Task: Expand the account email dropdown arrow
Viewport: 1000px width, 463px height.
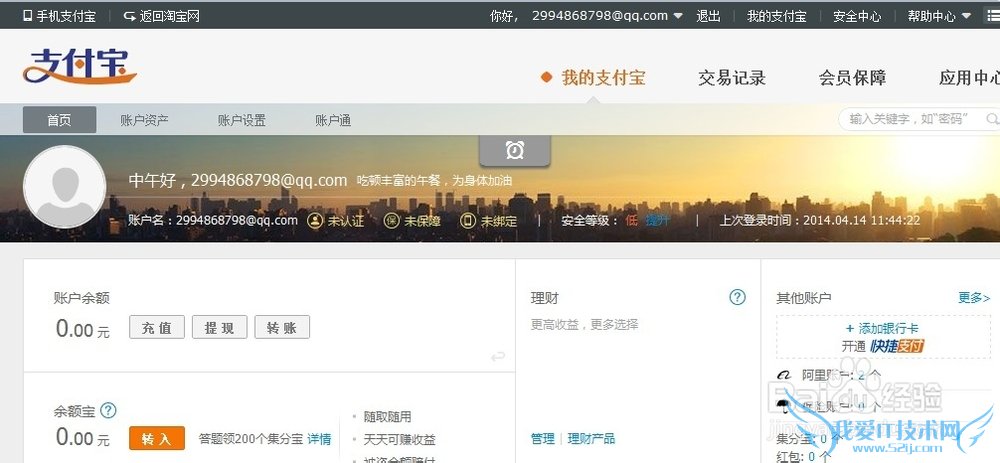Action: (x=678, y=16)
